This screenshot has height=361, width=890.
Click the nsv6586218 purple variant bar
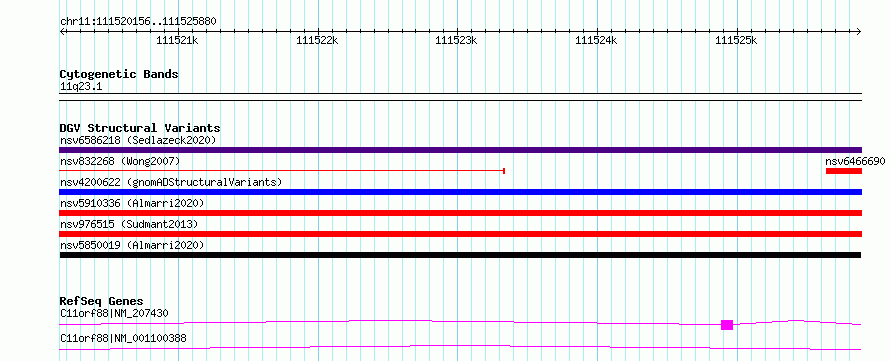click(460, 150)
